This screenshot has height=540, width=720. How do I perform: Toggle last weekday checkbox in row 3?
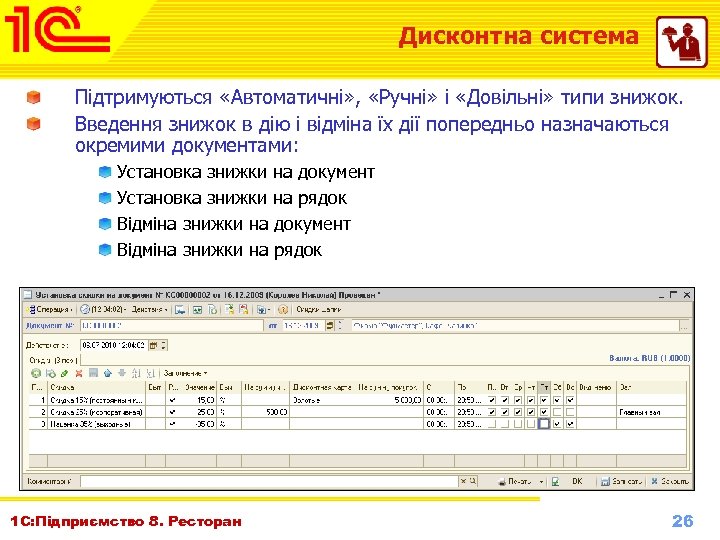570,424
